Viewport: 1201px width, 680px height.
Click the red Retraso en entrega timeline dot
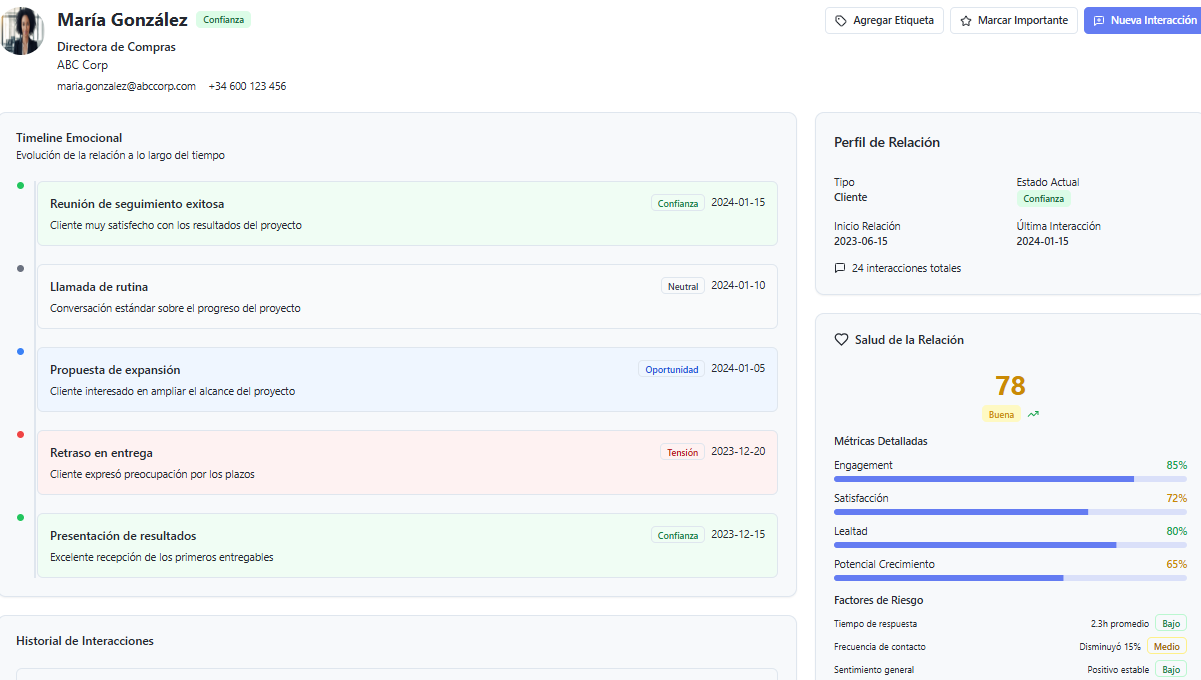[x=20, y=434]
